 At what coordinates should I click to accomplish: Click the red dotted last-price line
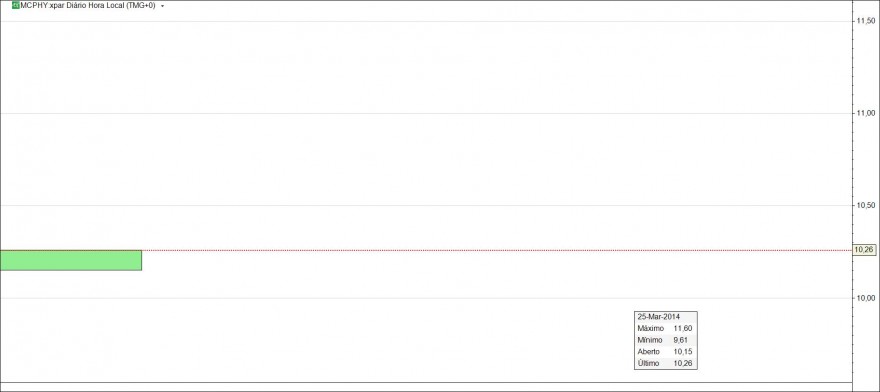click(x=497, y=250)
